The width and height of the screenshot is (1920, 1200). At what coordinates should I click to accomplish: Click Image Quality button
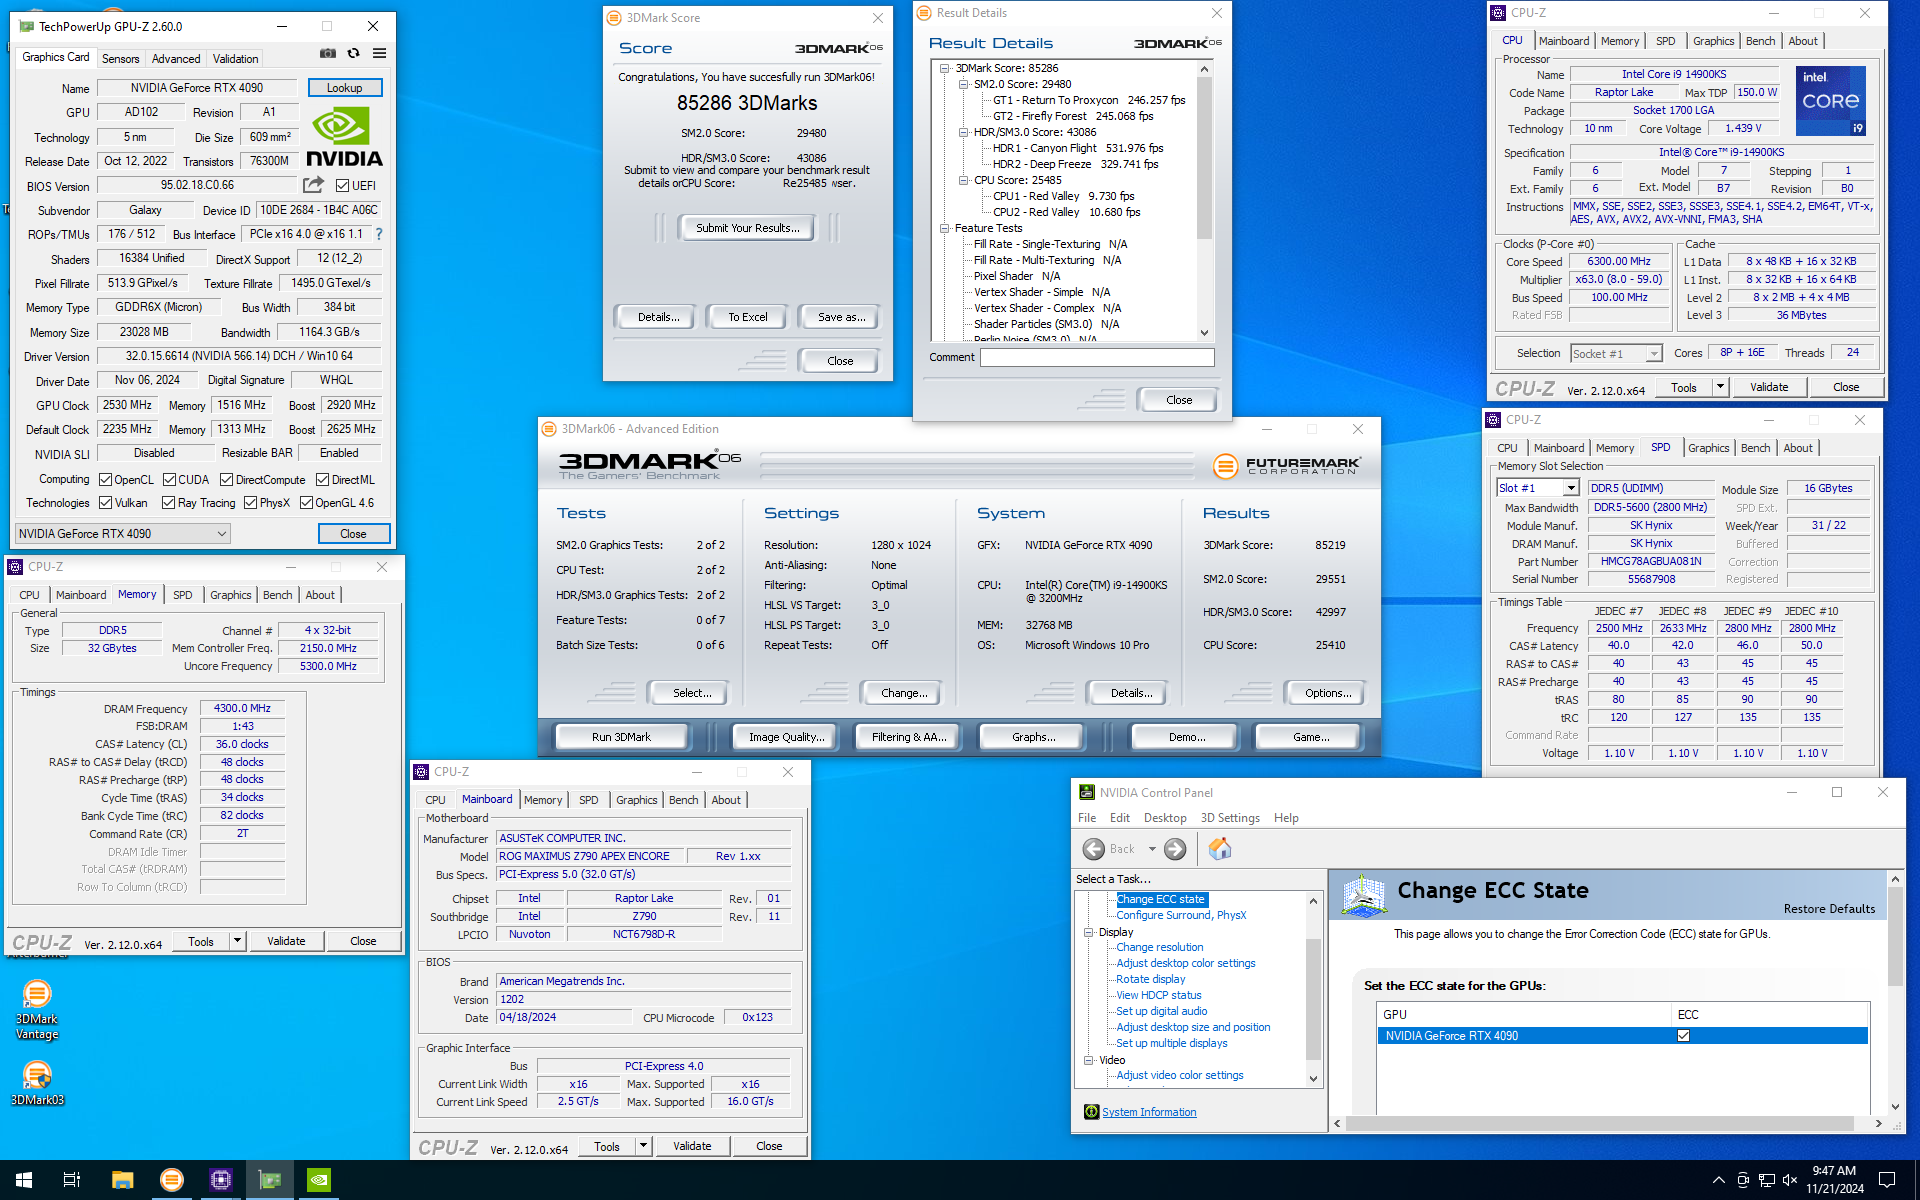click(787, 737)
